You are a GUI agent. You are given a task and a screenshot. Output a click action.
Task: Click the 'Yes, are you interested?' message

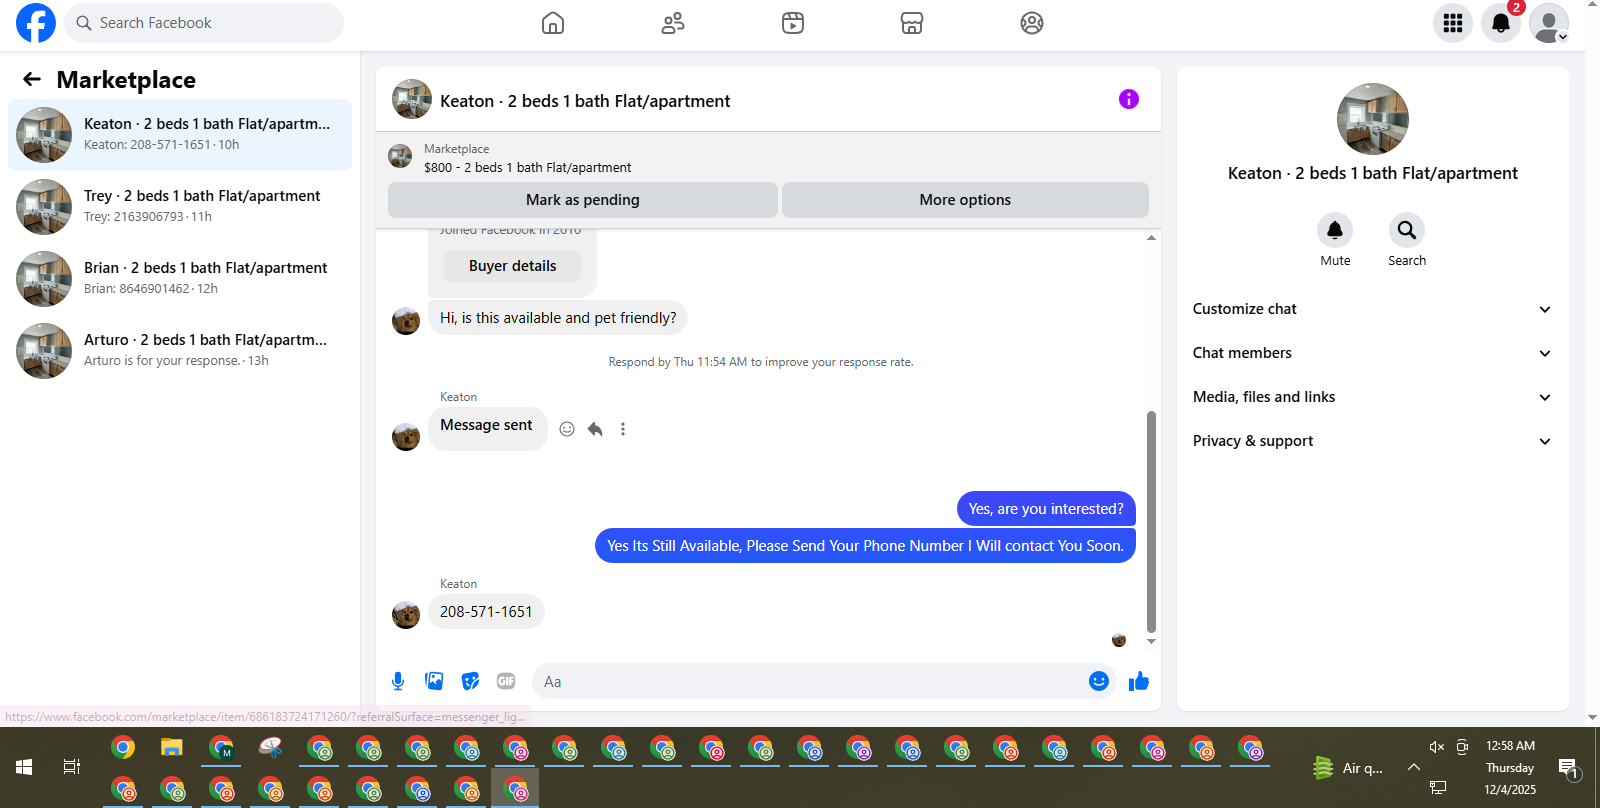1046,509
